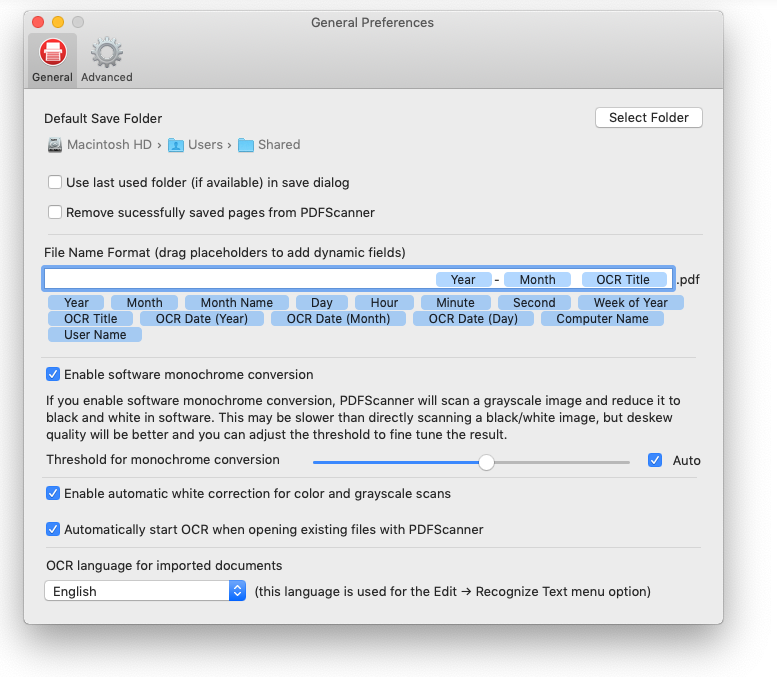Image resolution: width=777 pixels, height=677 pixels.
Task: Click the monochrome threshold slider knob
Action: (x=487, y=462)
